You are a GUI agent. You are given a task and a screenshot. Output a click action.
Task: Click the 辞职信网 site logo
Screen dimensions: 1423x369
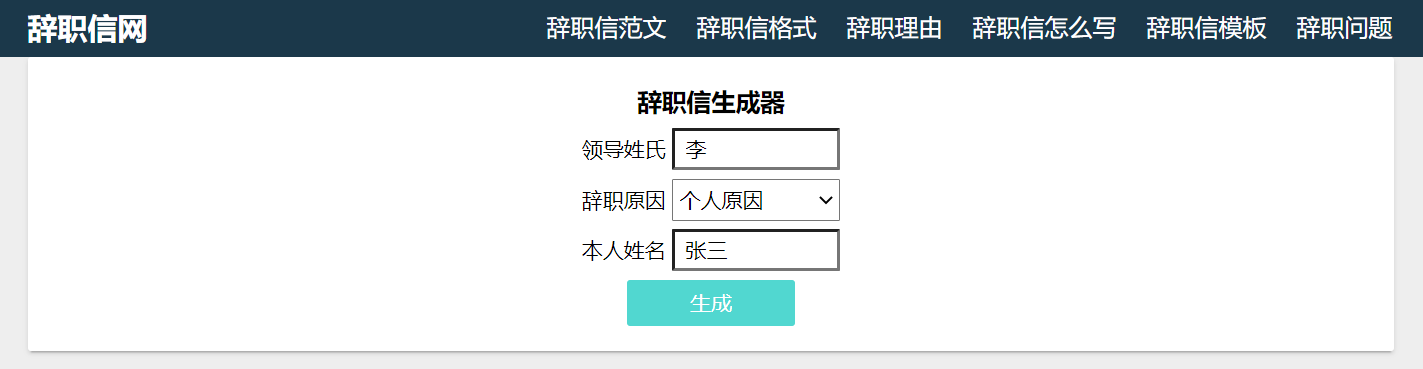(x=87, y=29)
